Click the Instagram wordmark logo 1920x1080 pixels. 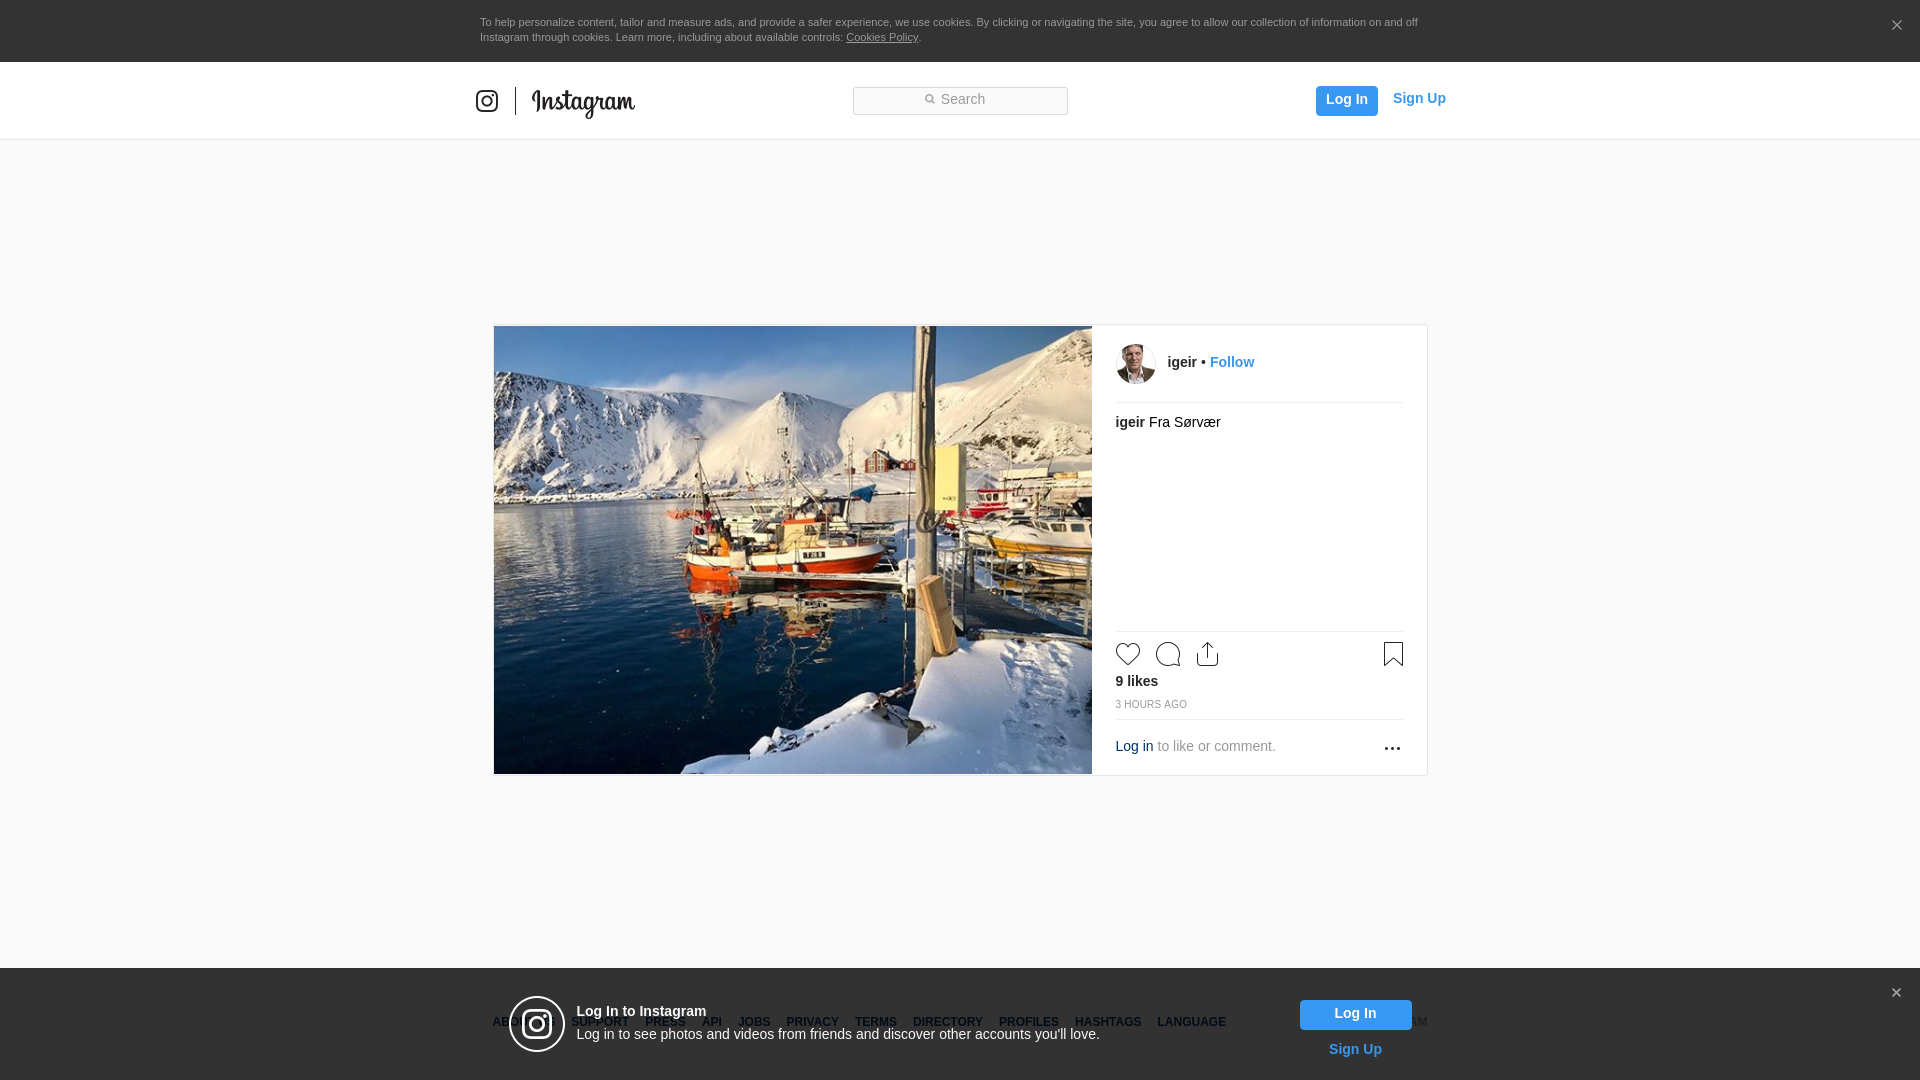coord(583,102)
